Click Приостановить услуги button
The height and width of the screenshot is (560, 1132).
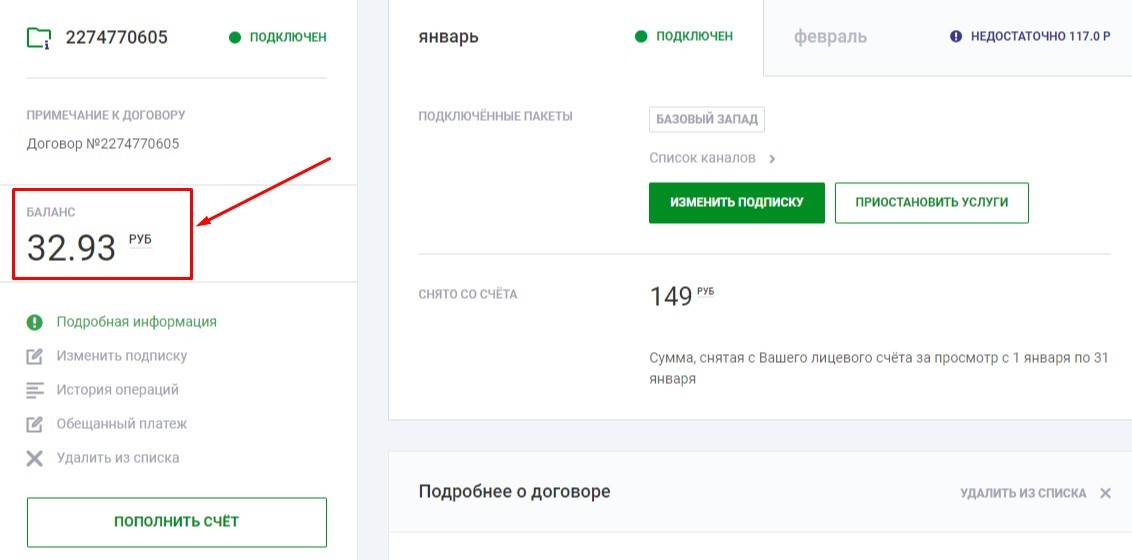[931, 203]
